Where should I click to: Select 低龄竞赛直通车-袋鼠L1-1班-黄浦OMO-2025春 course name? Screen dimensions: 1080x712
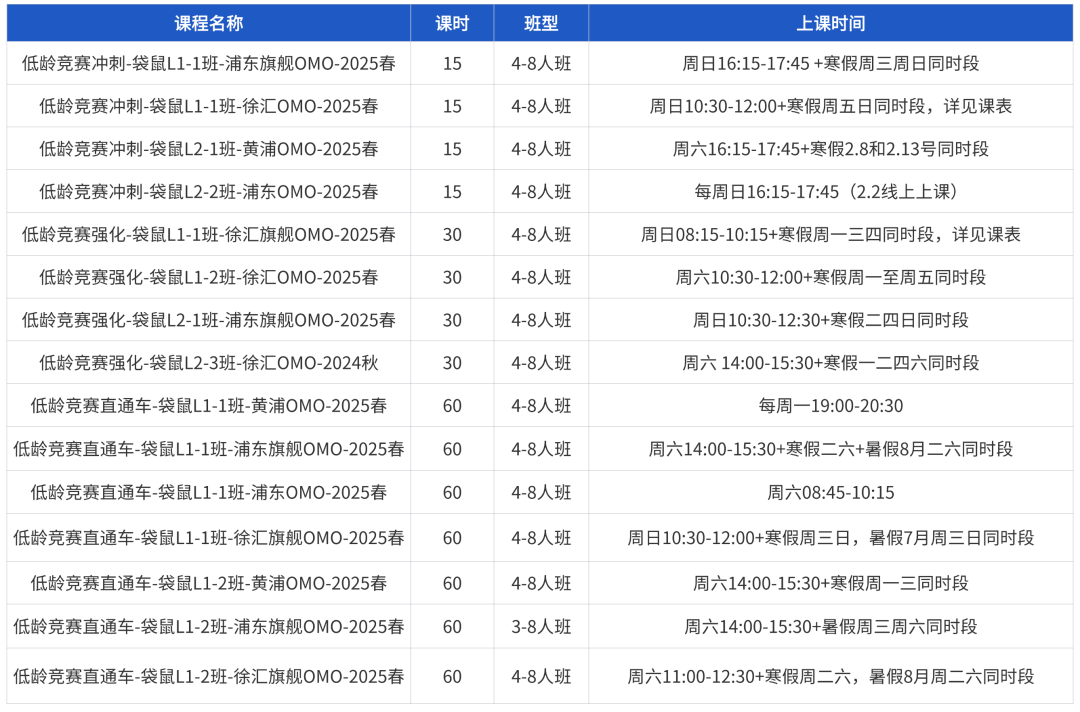209,406
